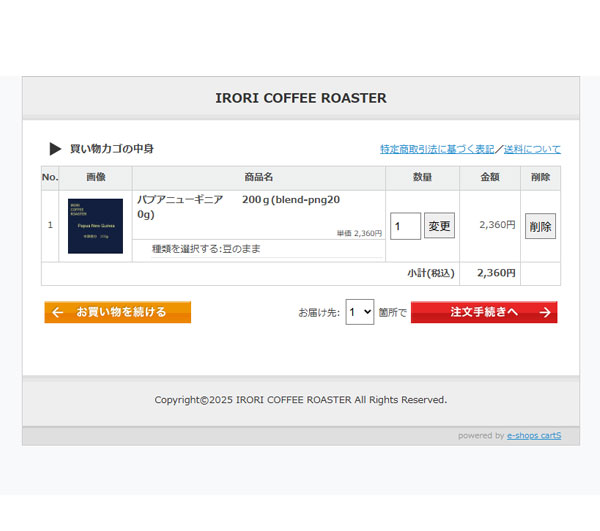600x531 pixels.
Task: Open the 送料について link
Action: click(x=532, y=149)
